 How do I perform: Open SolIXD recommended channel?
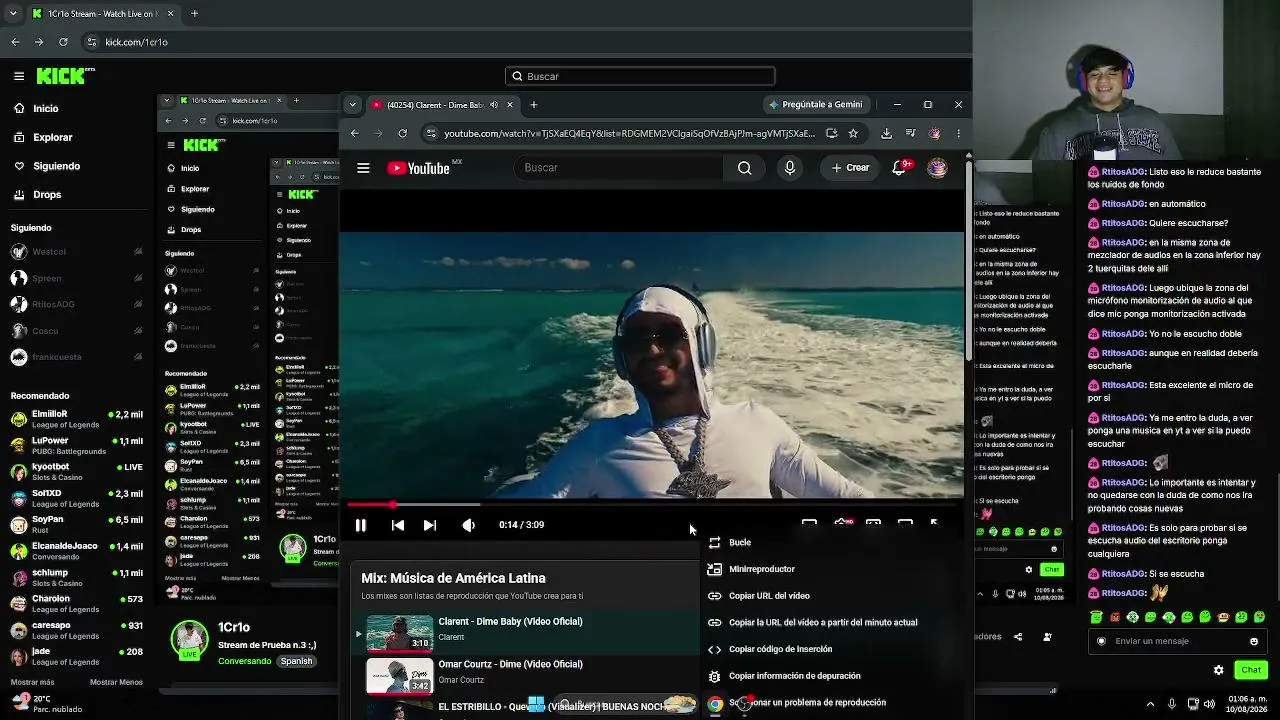click(76, 498)
